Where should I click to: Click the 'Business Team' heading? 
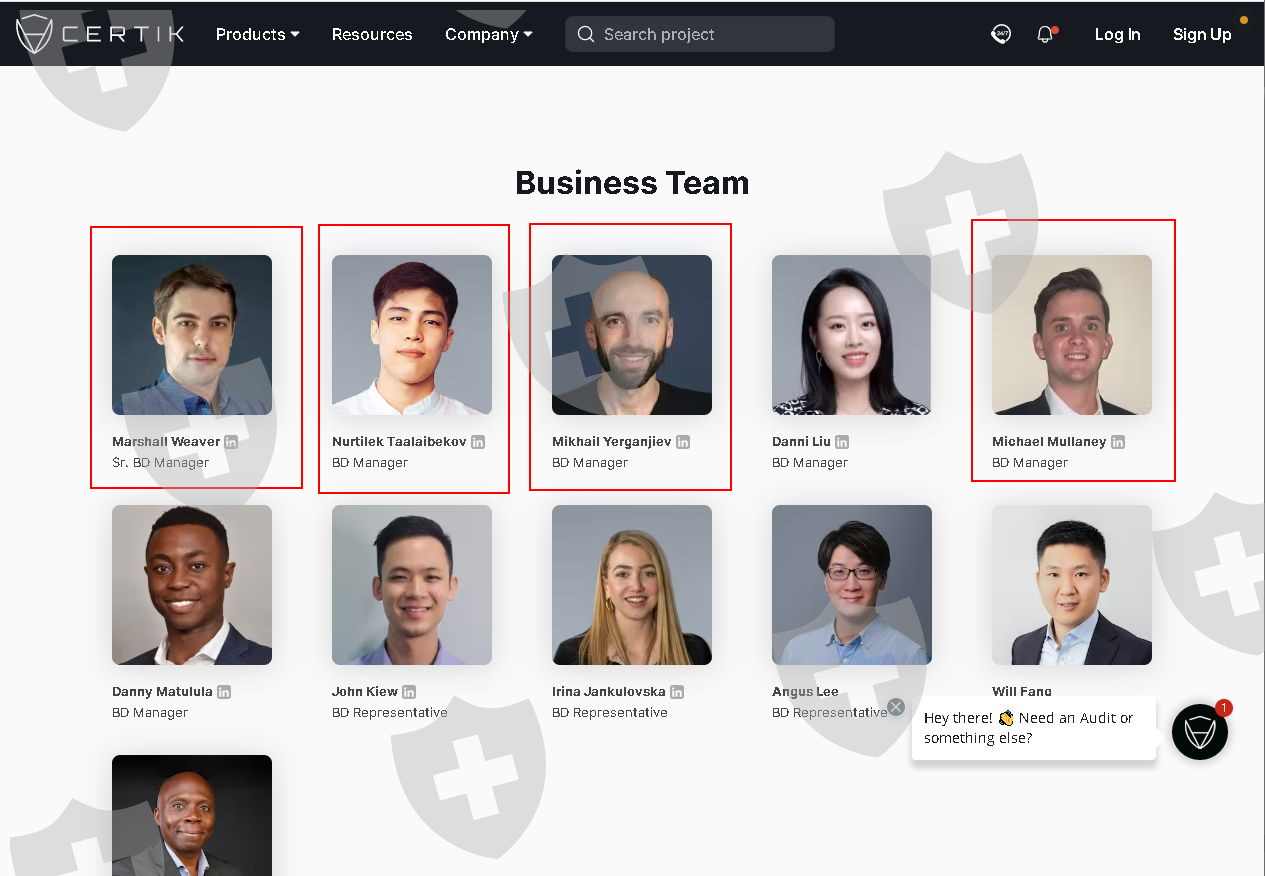click(632, 183)
